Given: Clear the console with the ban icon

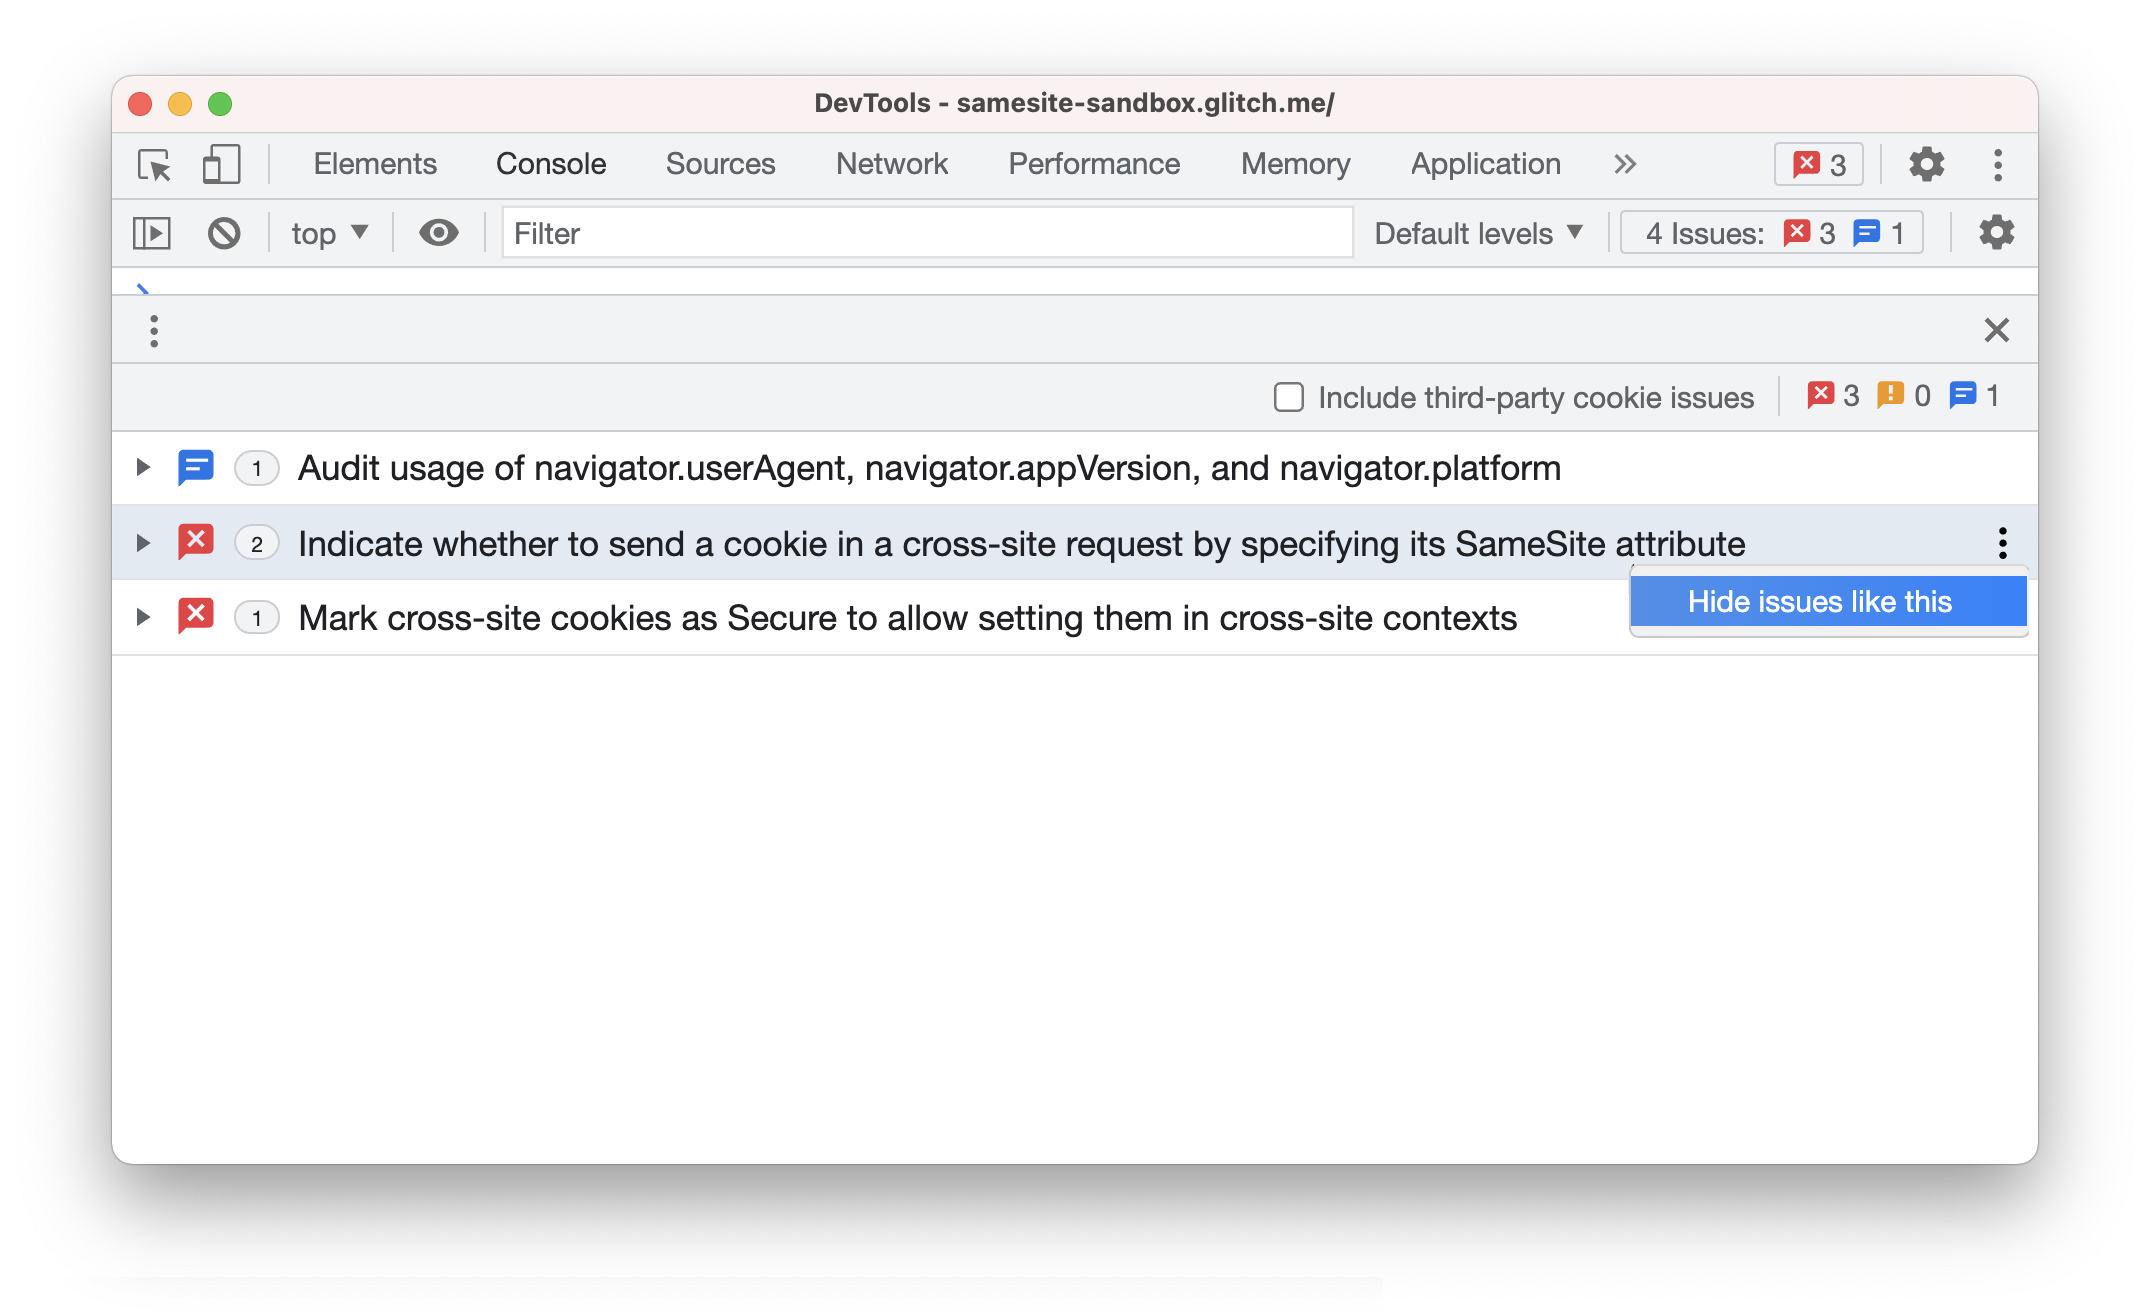Looking at the screenshot, I should (224, 233).
